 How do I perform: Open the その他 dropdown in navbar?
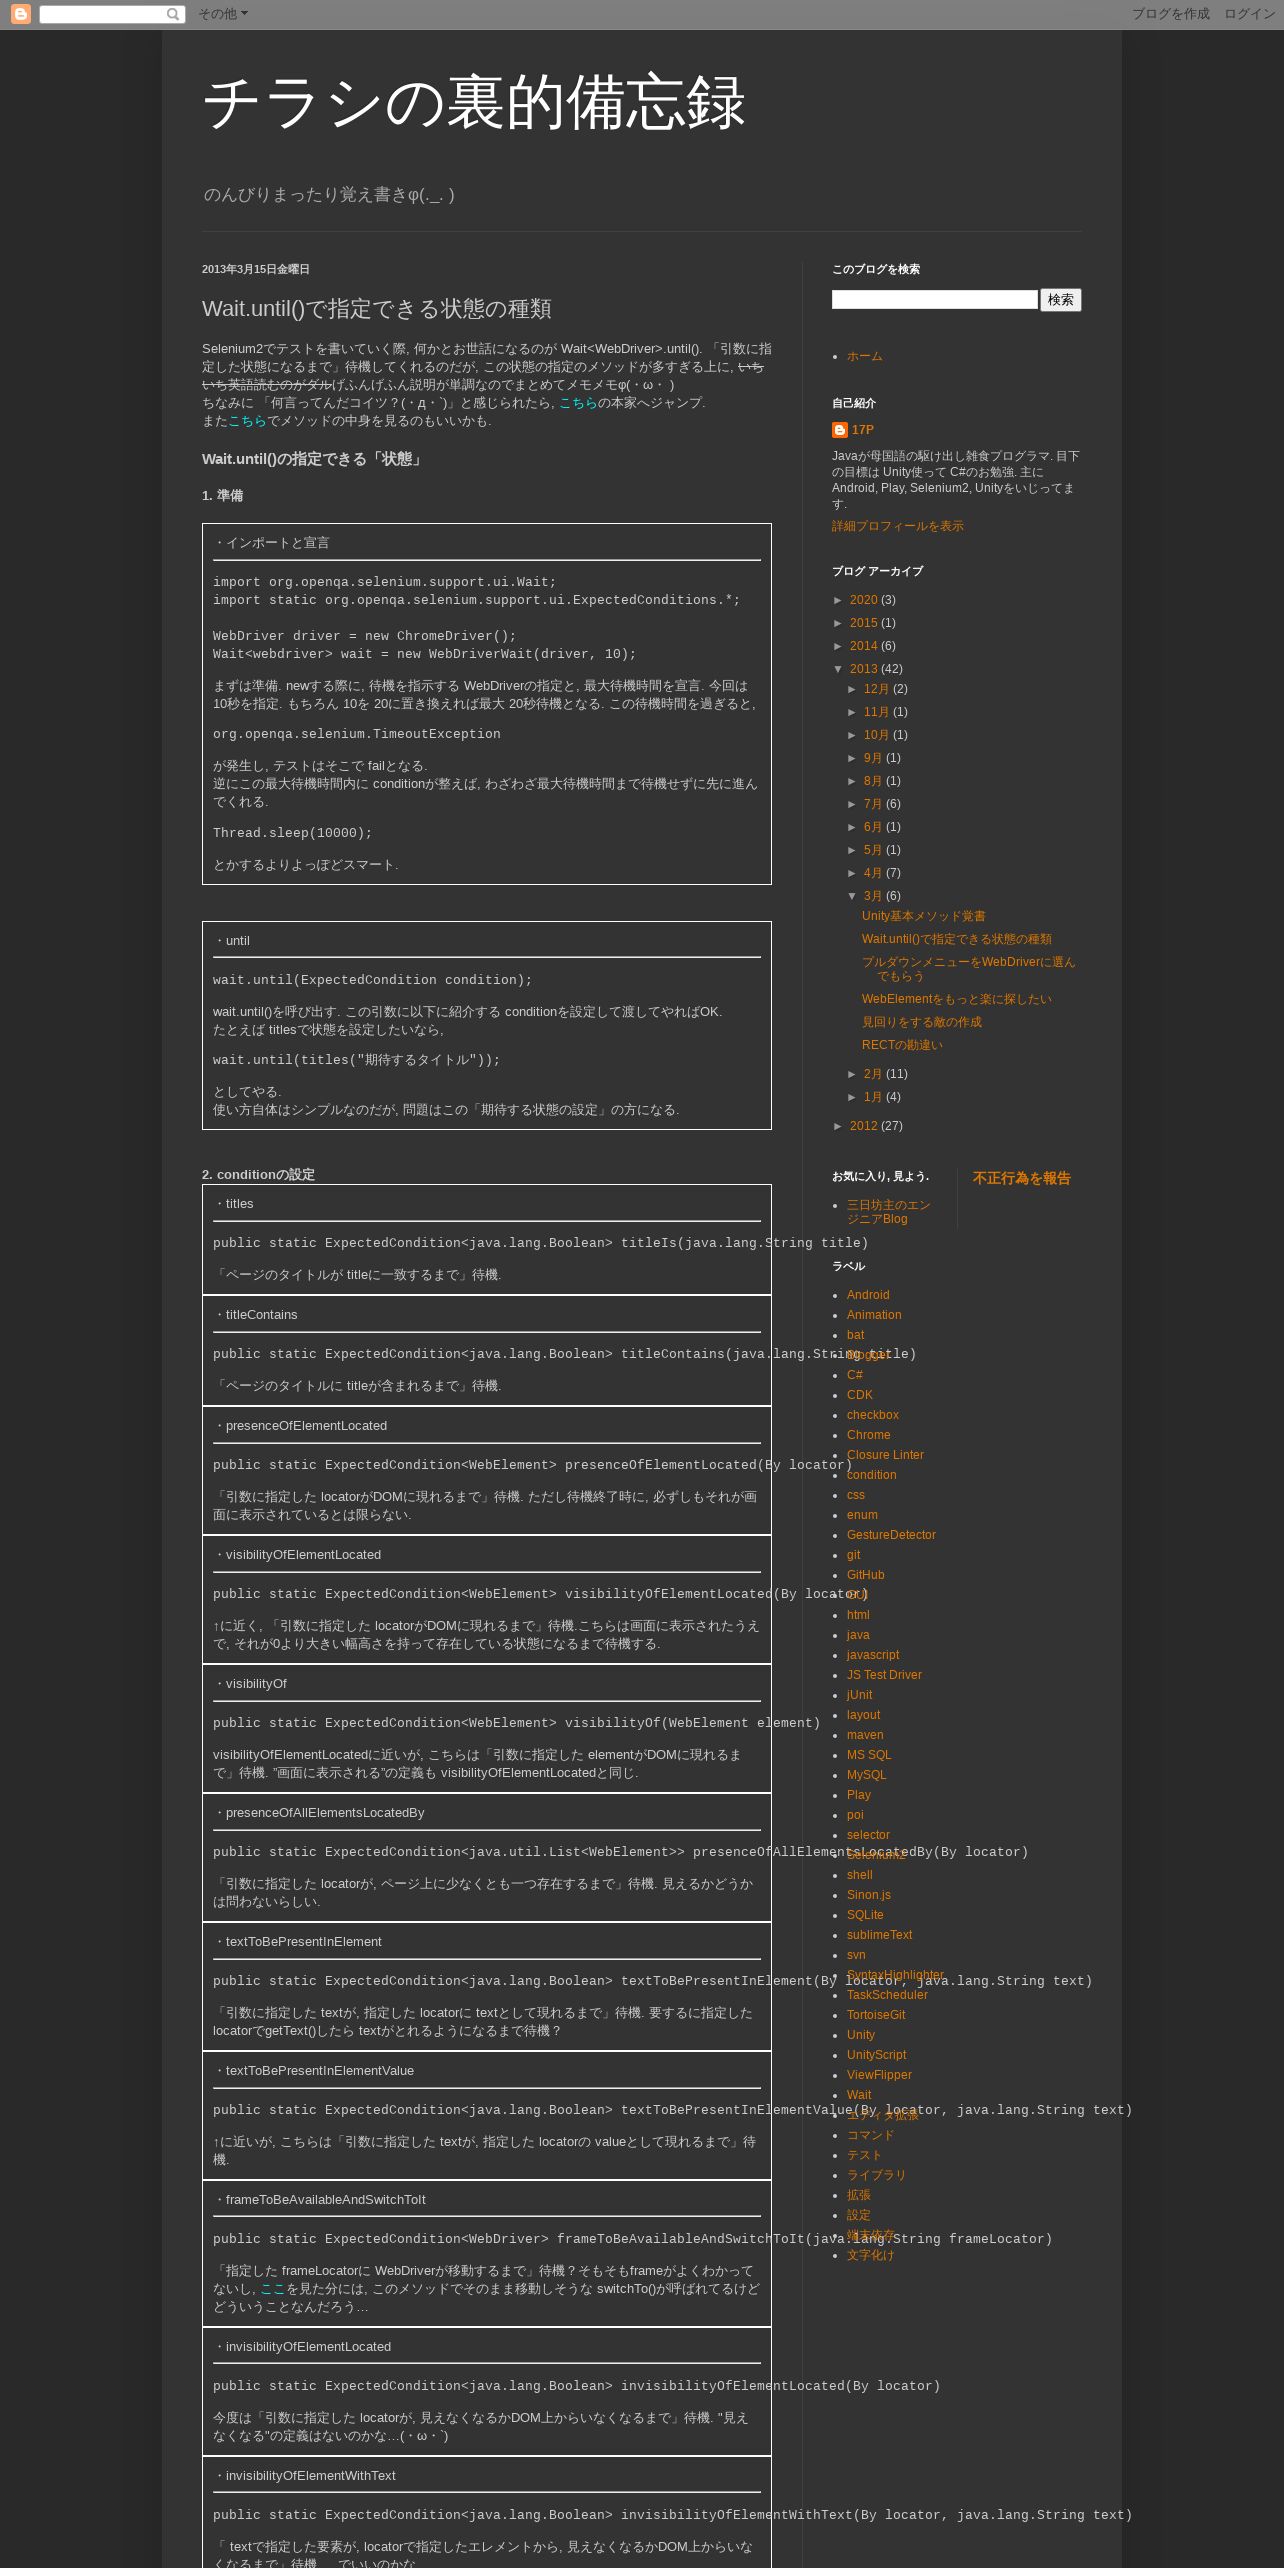(222, 14)
